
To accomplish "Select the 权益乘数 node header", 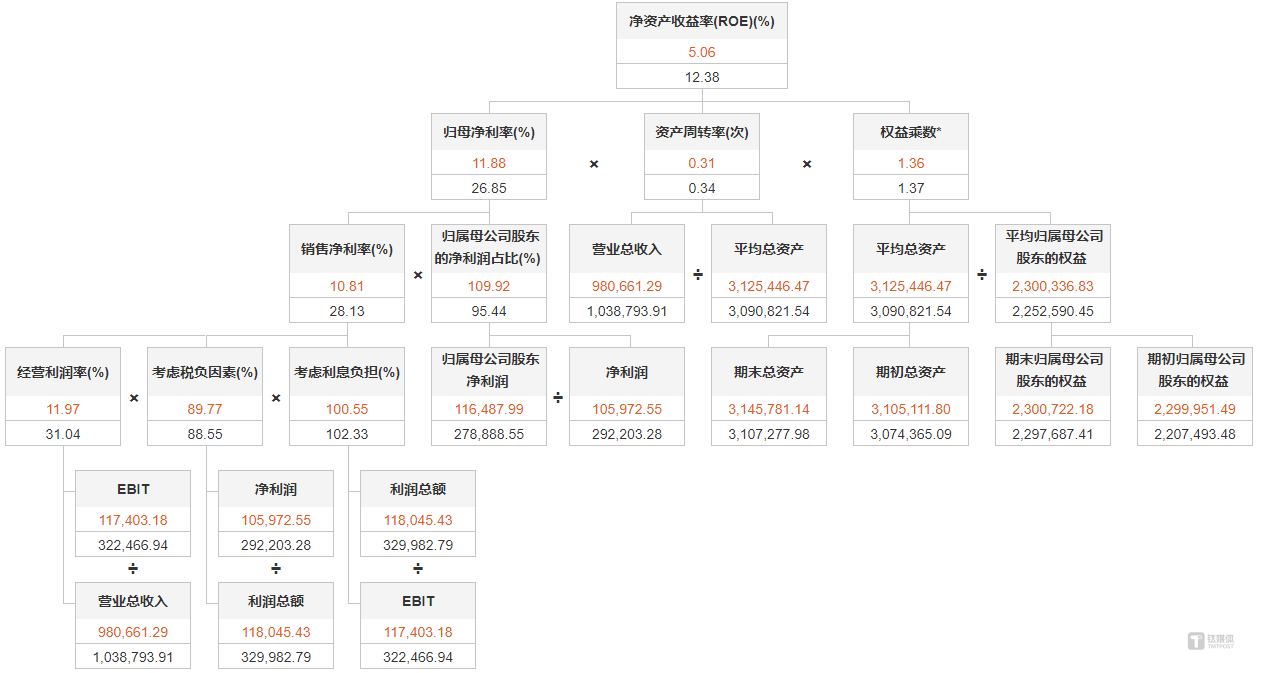I will 910,131.
